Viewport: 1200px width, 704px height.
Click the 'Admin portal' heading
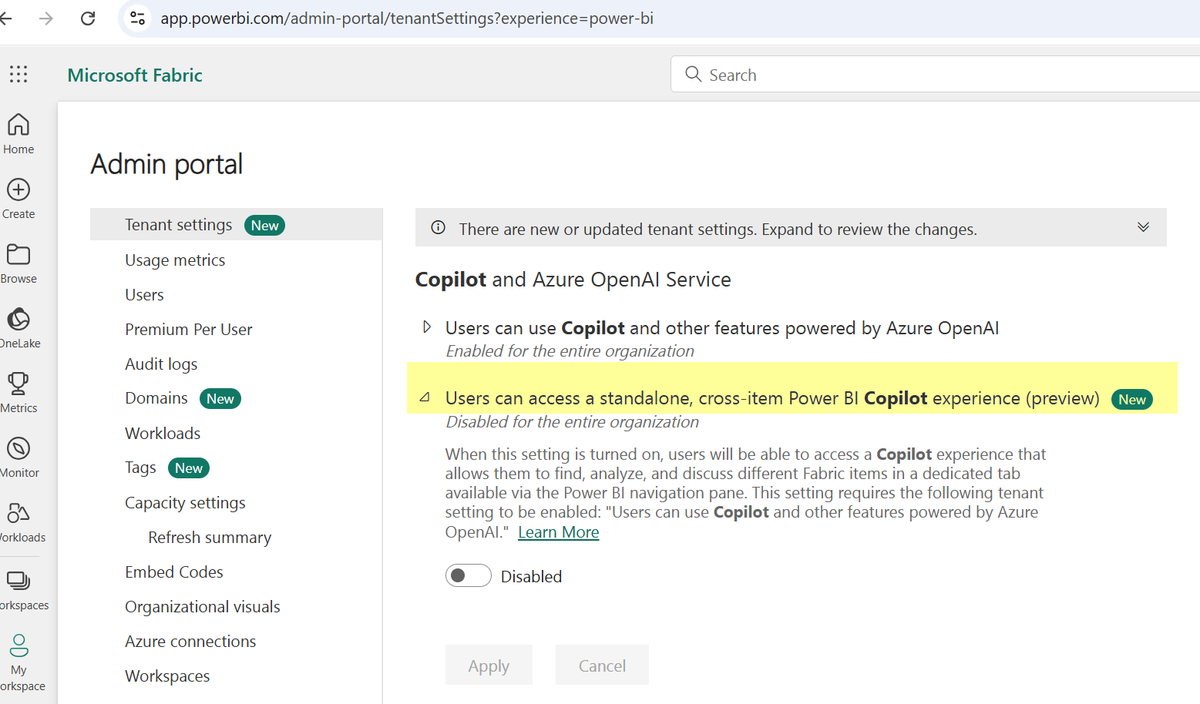click(167, 164)
